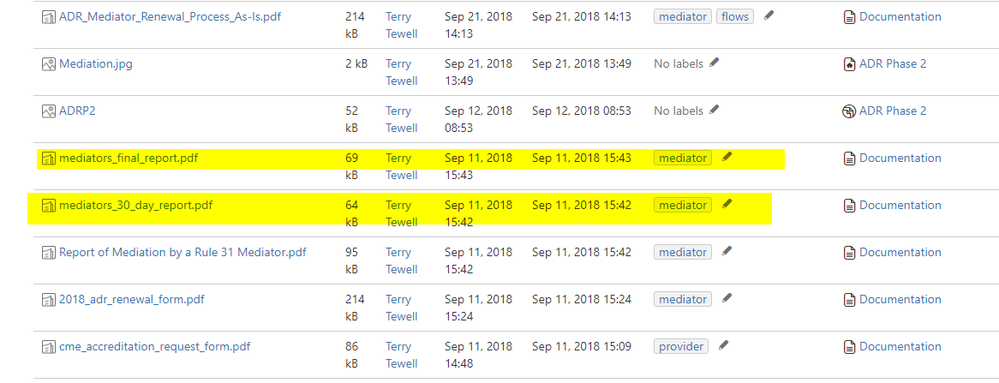Click the edit labels pencil for ADR_Mediator_Renewal_Process_As-Is.pdf
999x383 pixels.
coord(769,16)
